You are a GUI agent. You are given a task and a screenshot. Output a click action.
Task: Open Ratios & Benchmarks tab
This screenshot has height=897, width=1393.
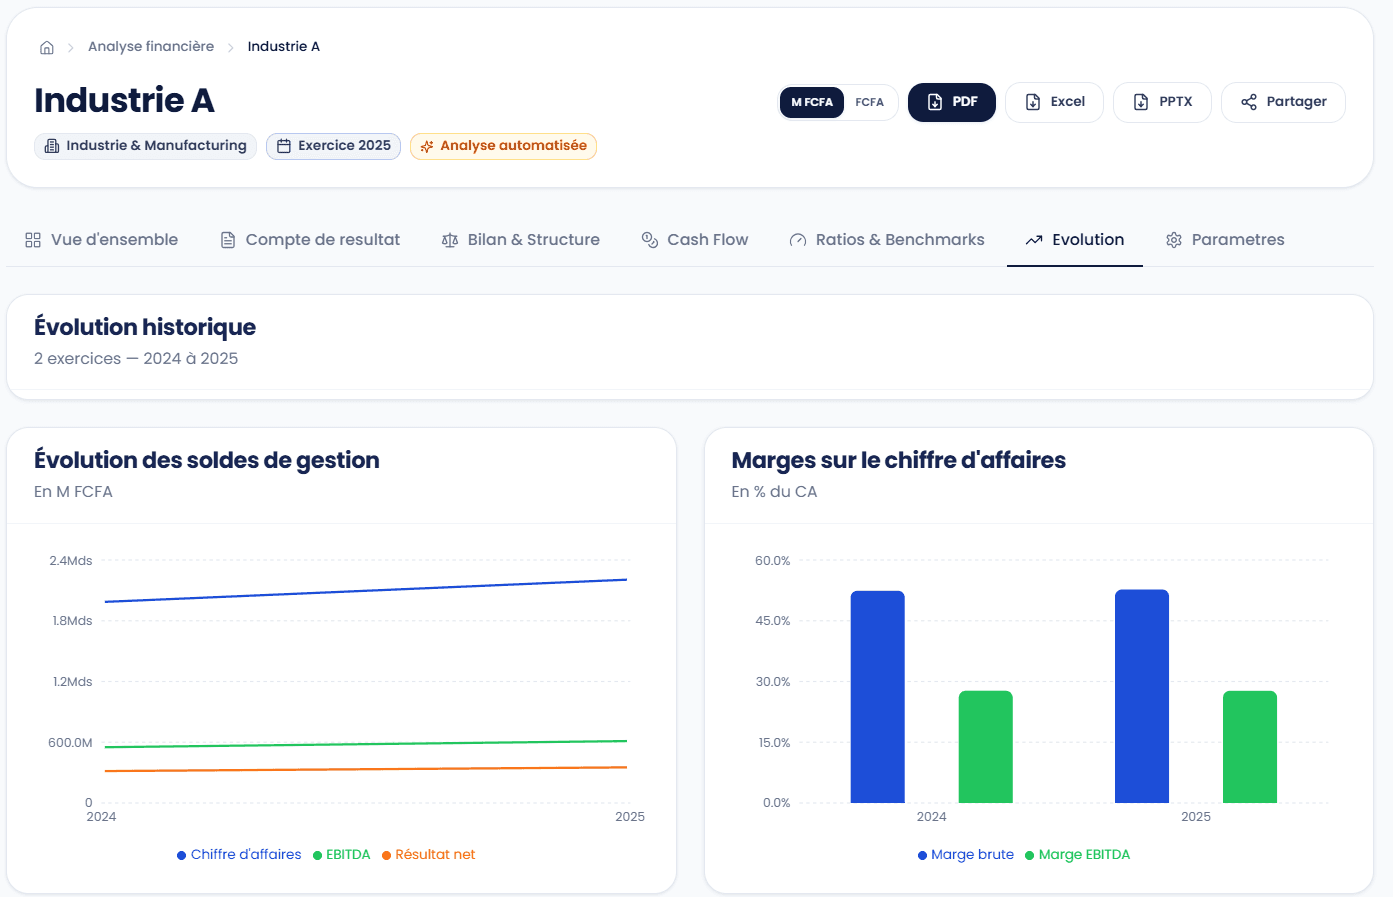pos(887,240)
